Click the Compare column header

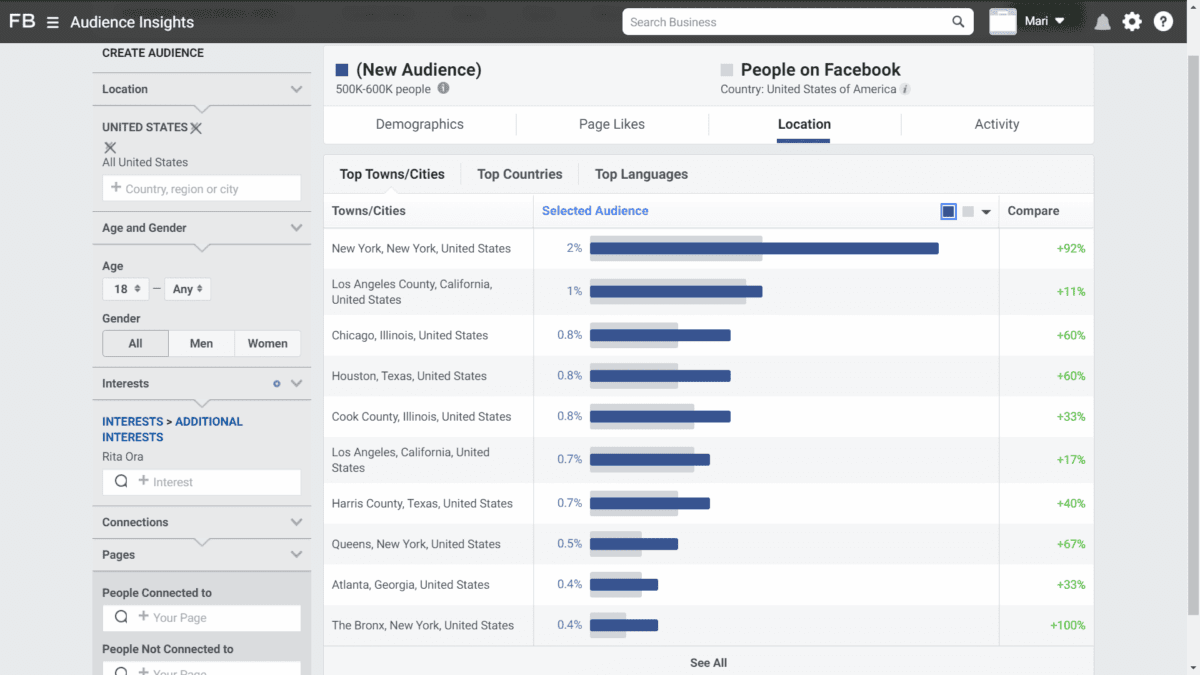[1033, 211]
